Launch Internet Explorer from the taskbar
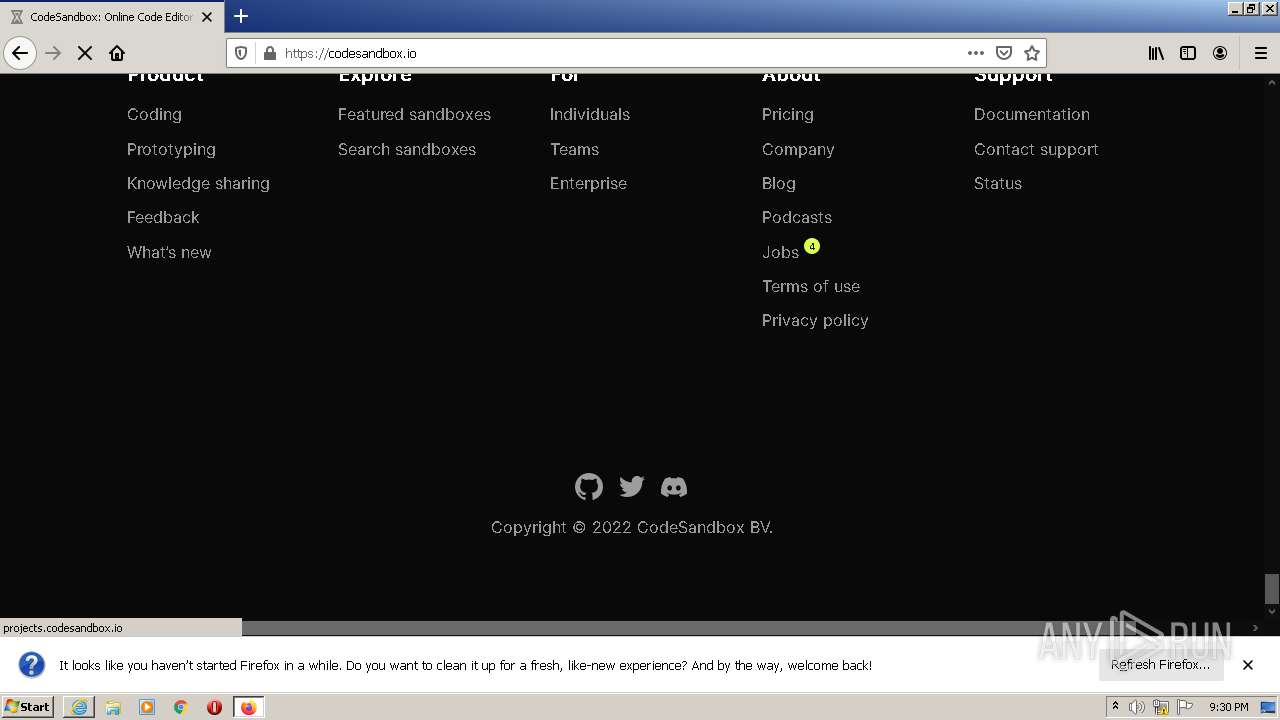The image size is (1280, 720). tap(79, 707)
